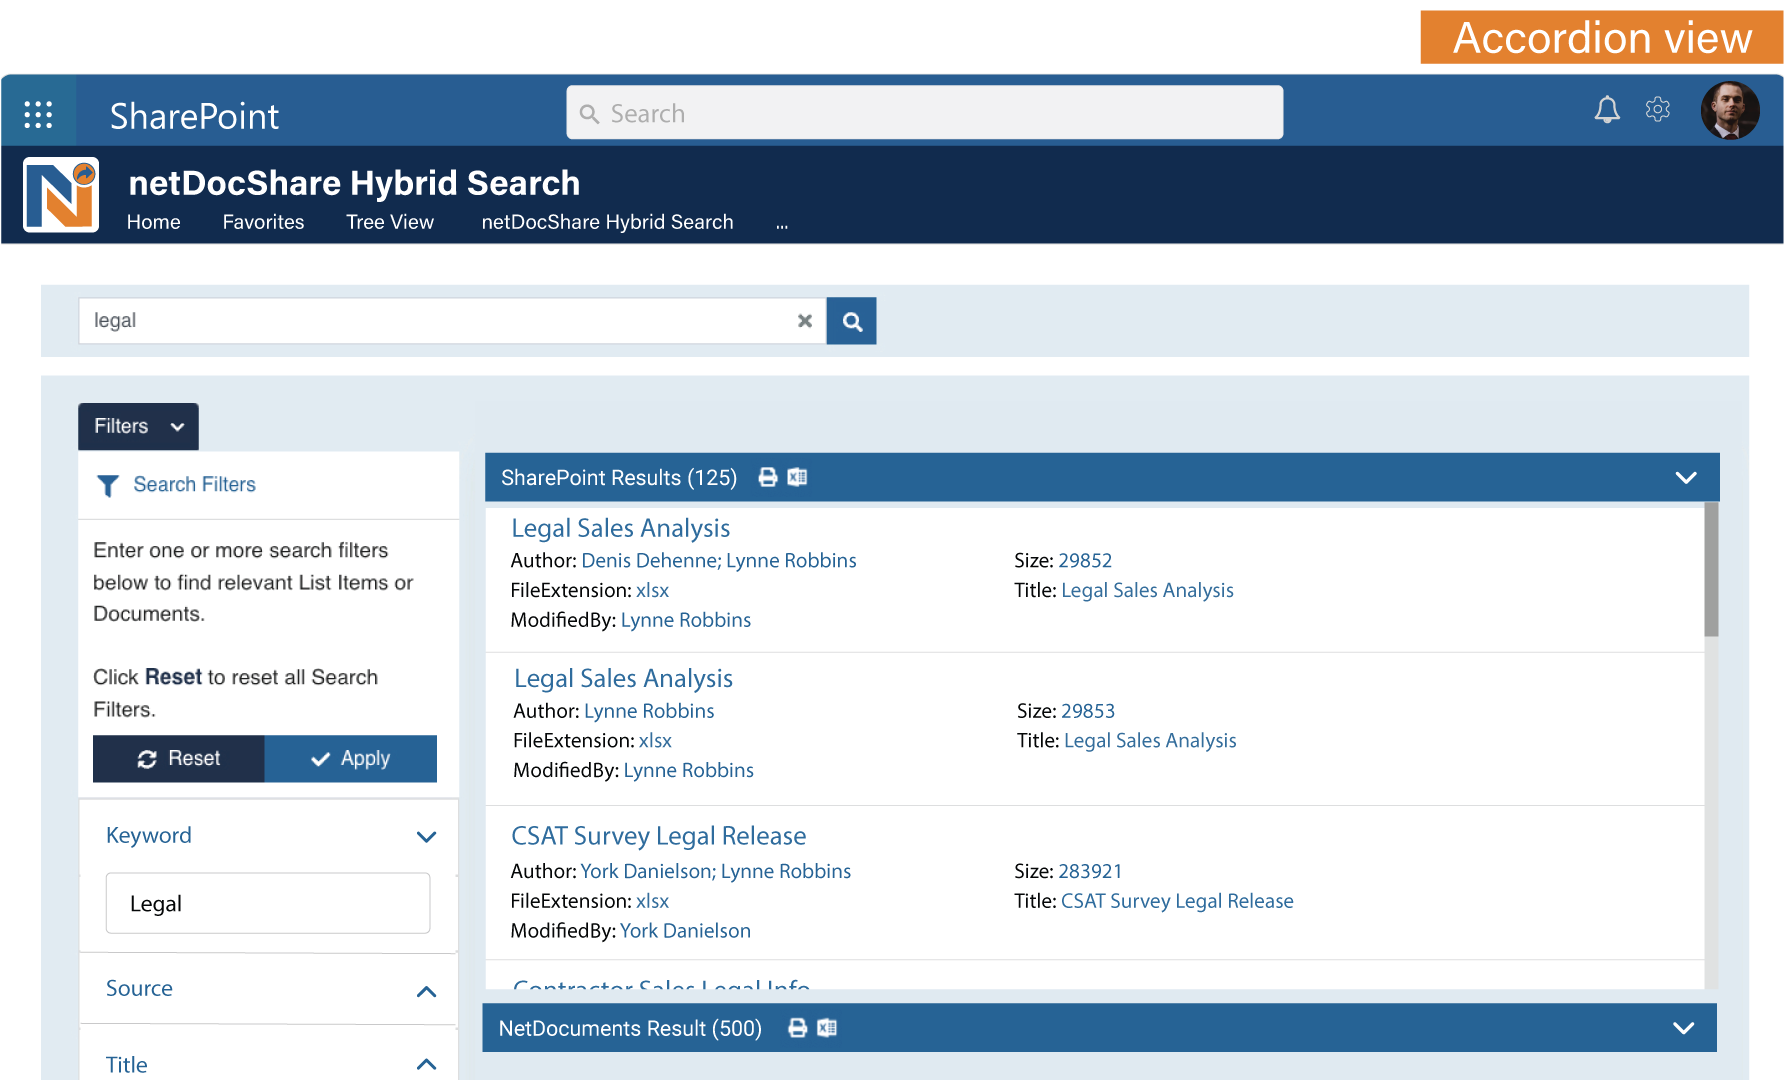Click the results list scrollbar
The width and height of the screenshot is (1784, 1081).
pyautogui.click(x=1711, y=570)
